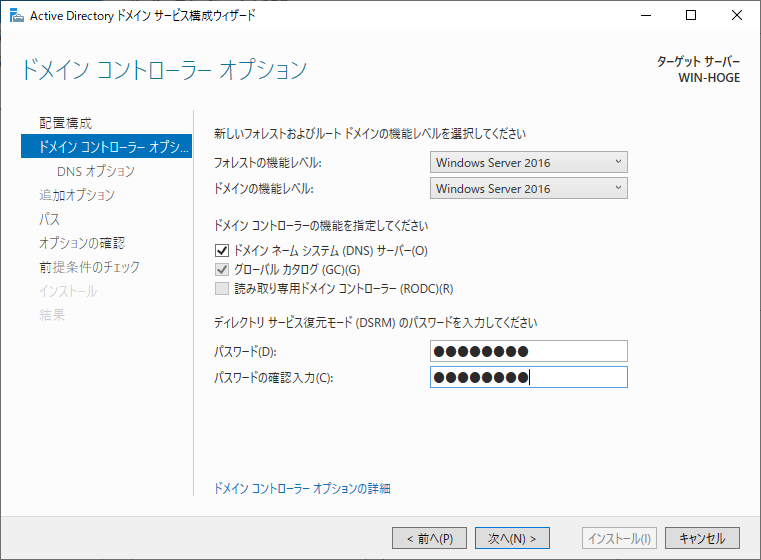This screenshot has height=560, width=761.
Task: Click the パスワードの確認入力(C) input field
Action: click(x=529, y=377)
